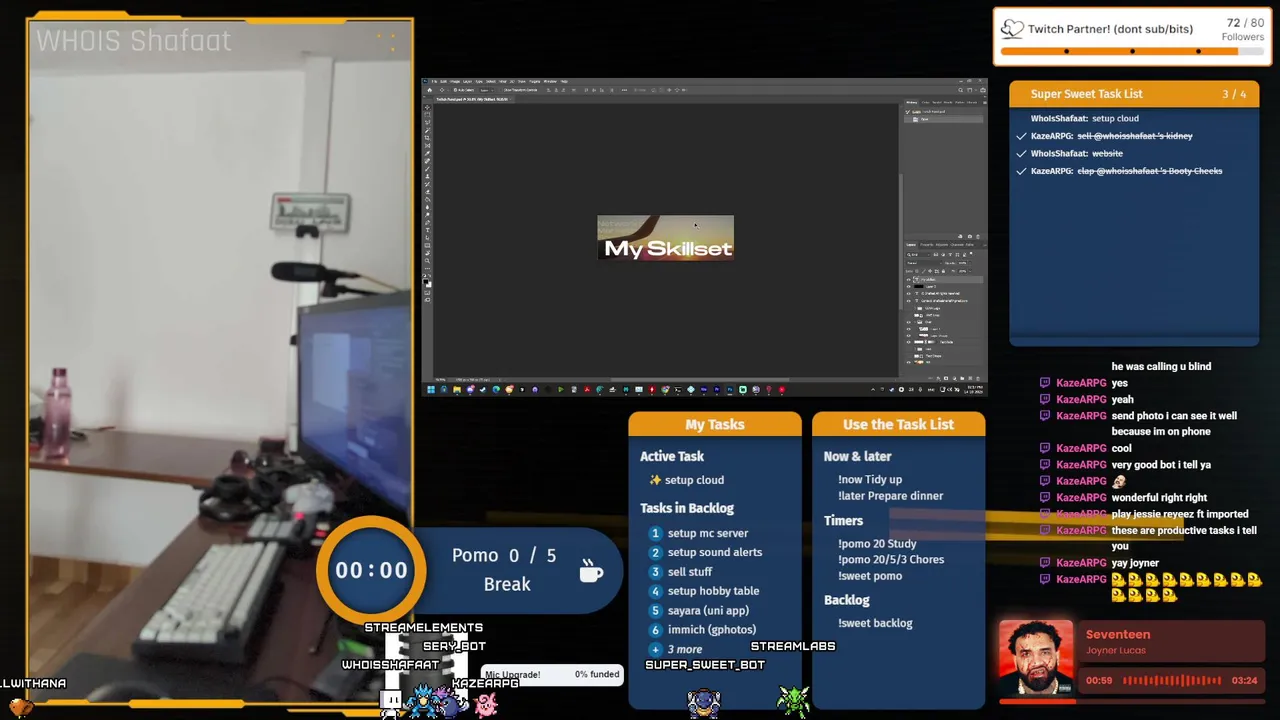Hide the copyright text layer
This screenshot has width=1280, height=720.
[908, 294]
